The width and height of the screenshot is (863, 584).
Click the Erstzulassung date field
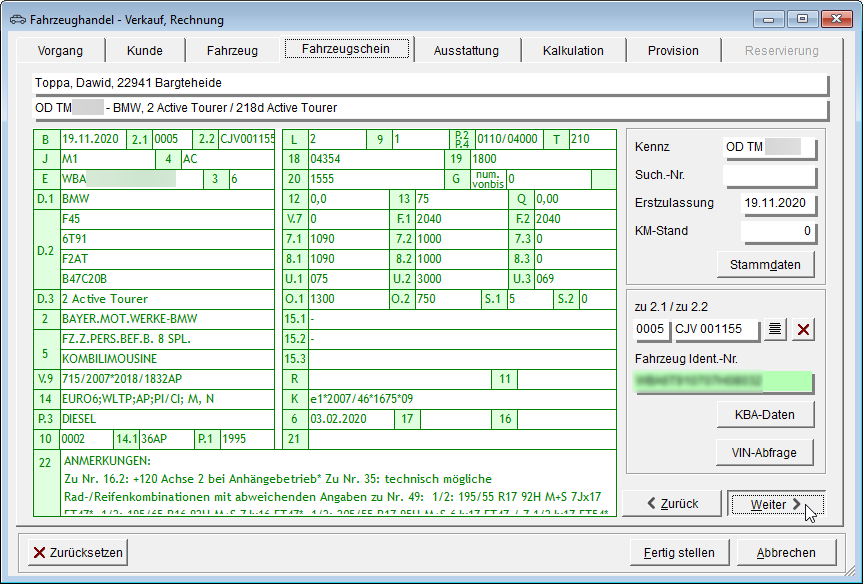tap(778, 203)
